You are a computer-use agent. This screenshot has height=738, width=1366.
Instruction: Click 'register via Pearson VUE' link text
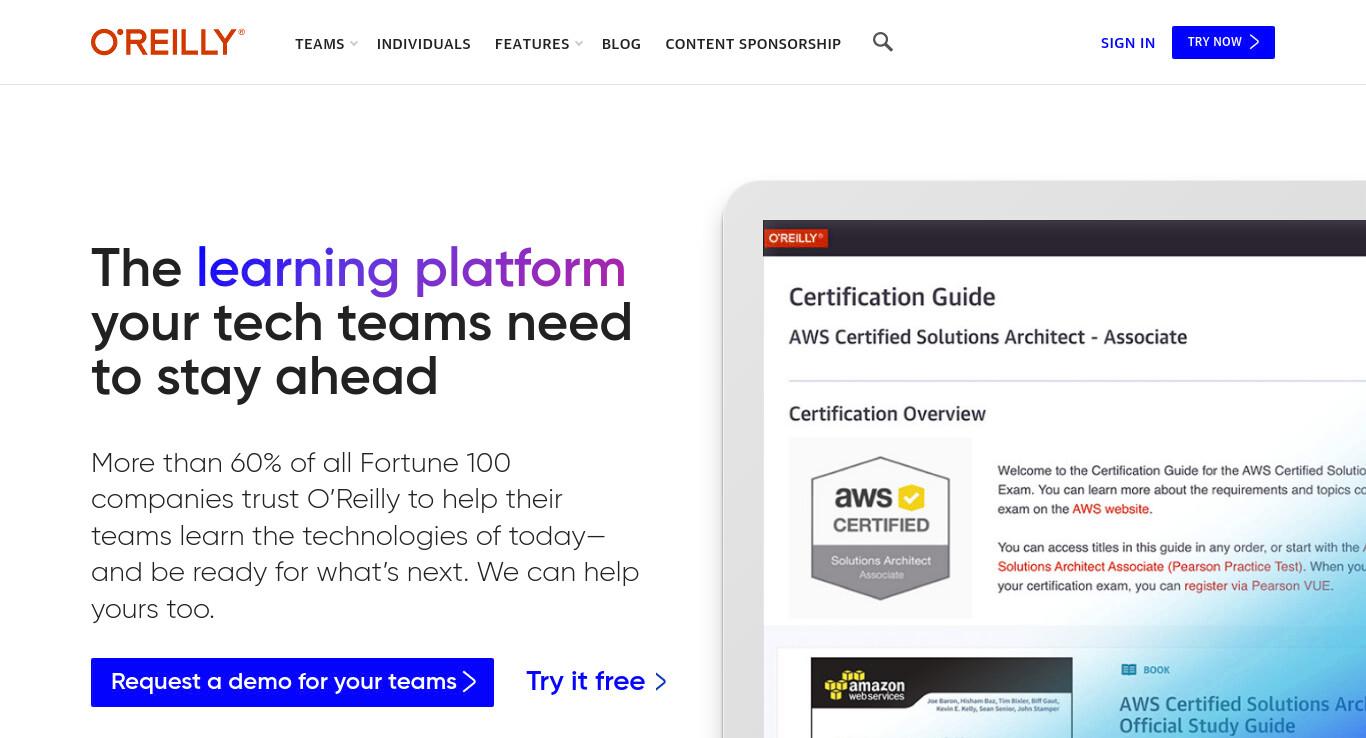pos(1258,586)
